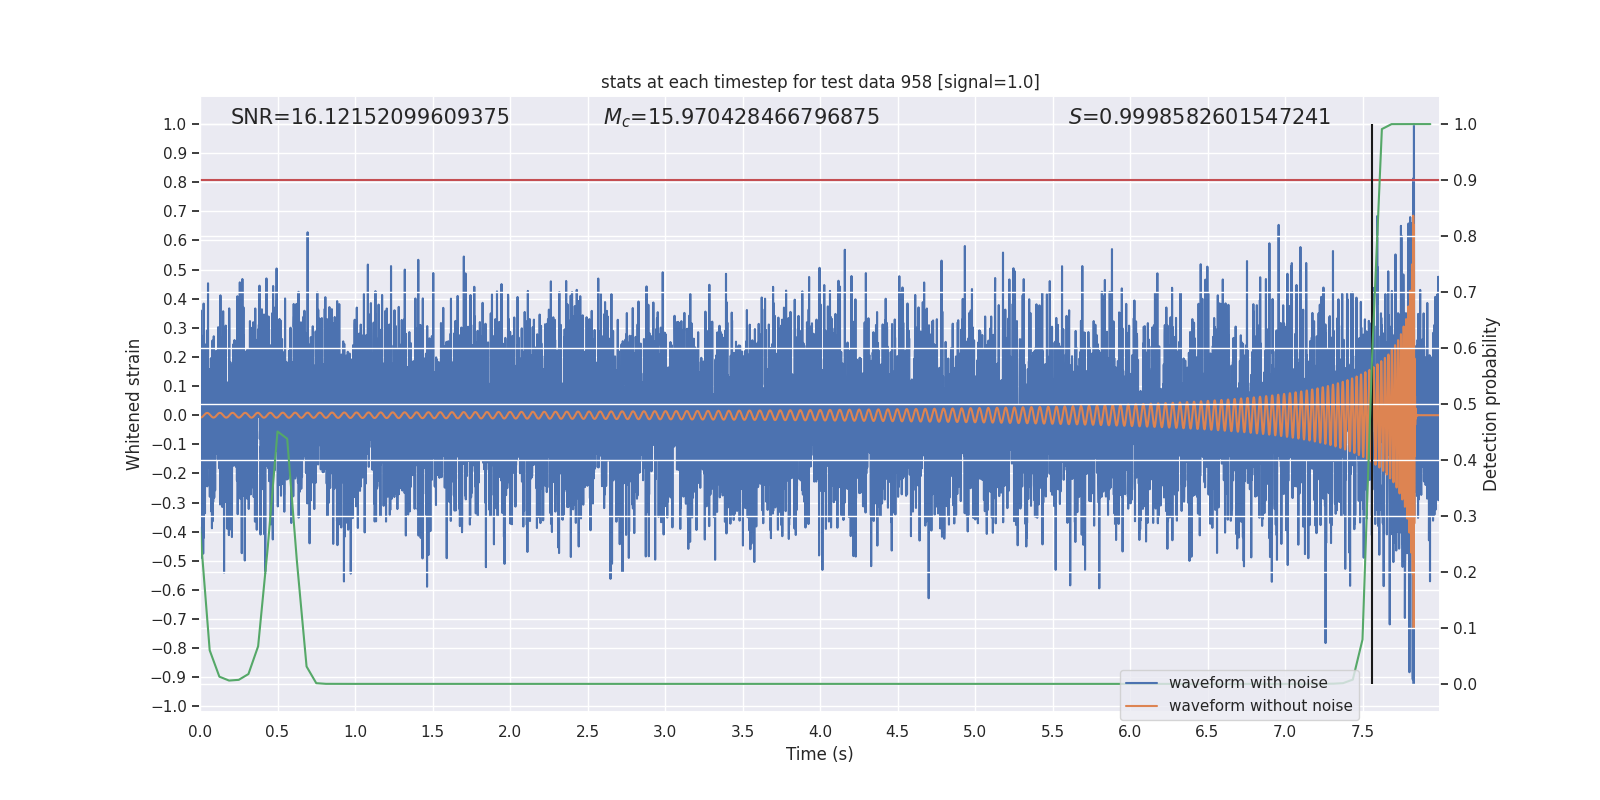Image resolution: width=1600 pixels, height=800 pixels.
Task: Click 0.0 on the Detection probability axis
Action: [1465, 685]
